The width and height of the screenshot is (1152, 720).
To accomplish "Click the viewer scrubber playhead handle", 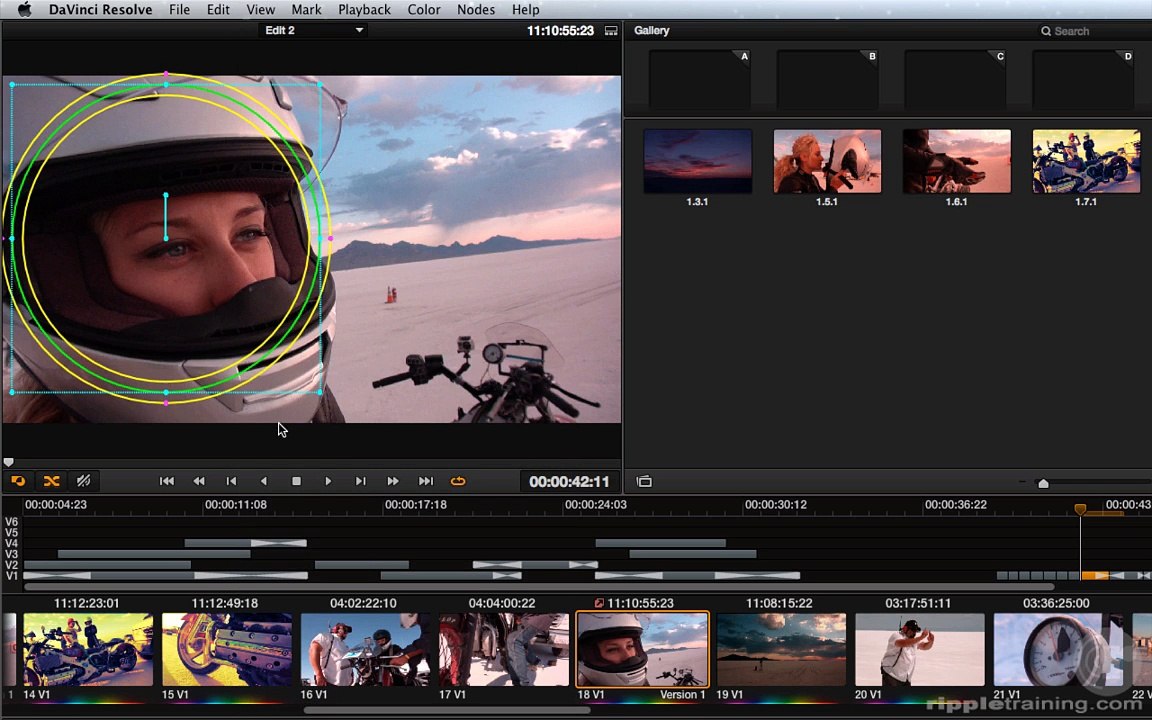I will pyautogui.click(x=9, y=462).
